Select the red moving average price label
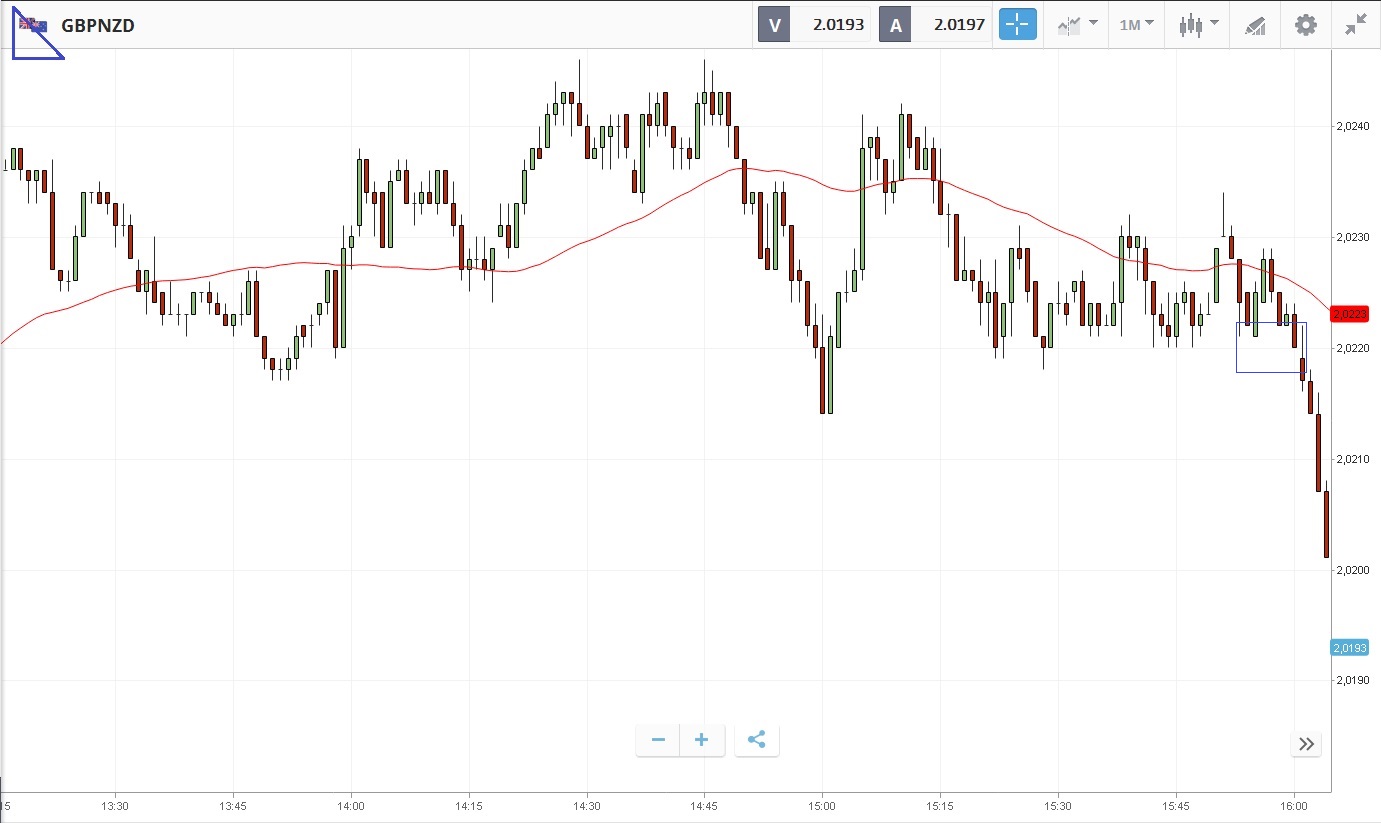This screenshot has width=1381, height=823. (1349, 314)
